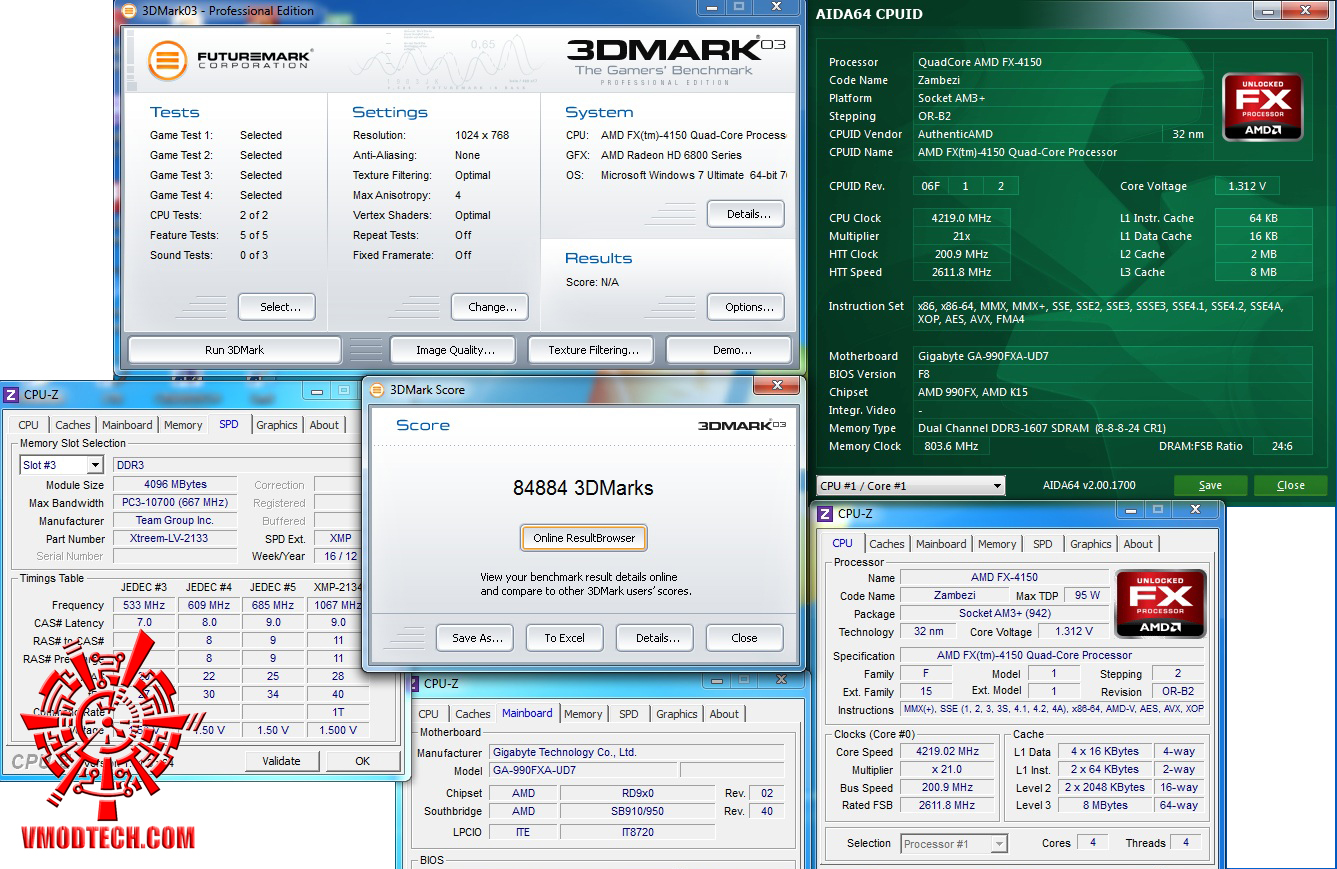
Task: Click the 3DMark03 title bar icon
Action: coord(127,11)
